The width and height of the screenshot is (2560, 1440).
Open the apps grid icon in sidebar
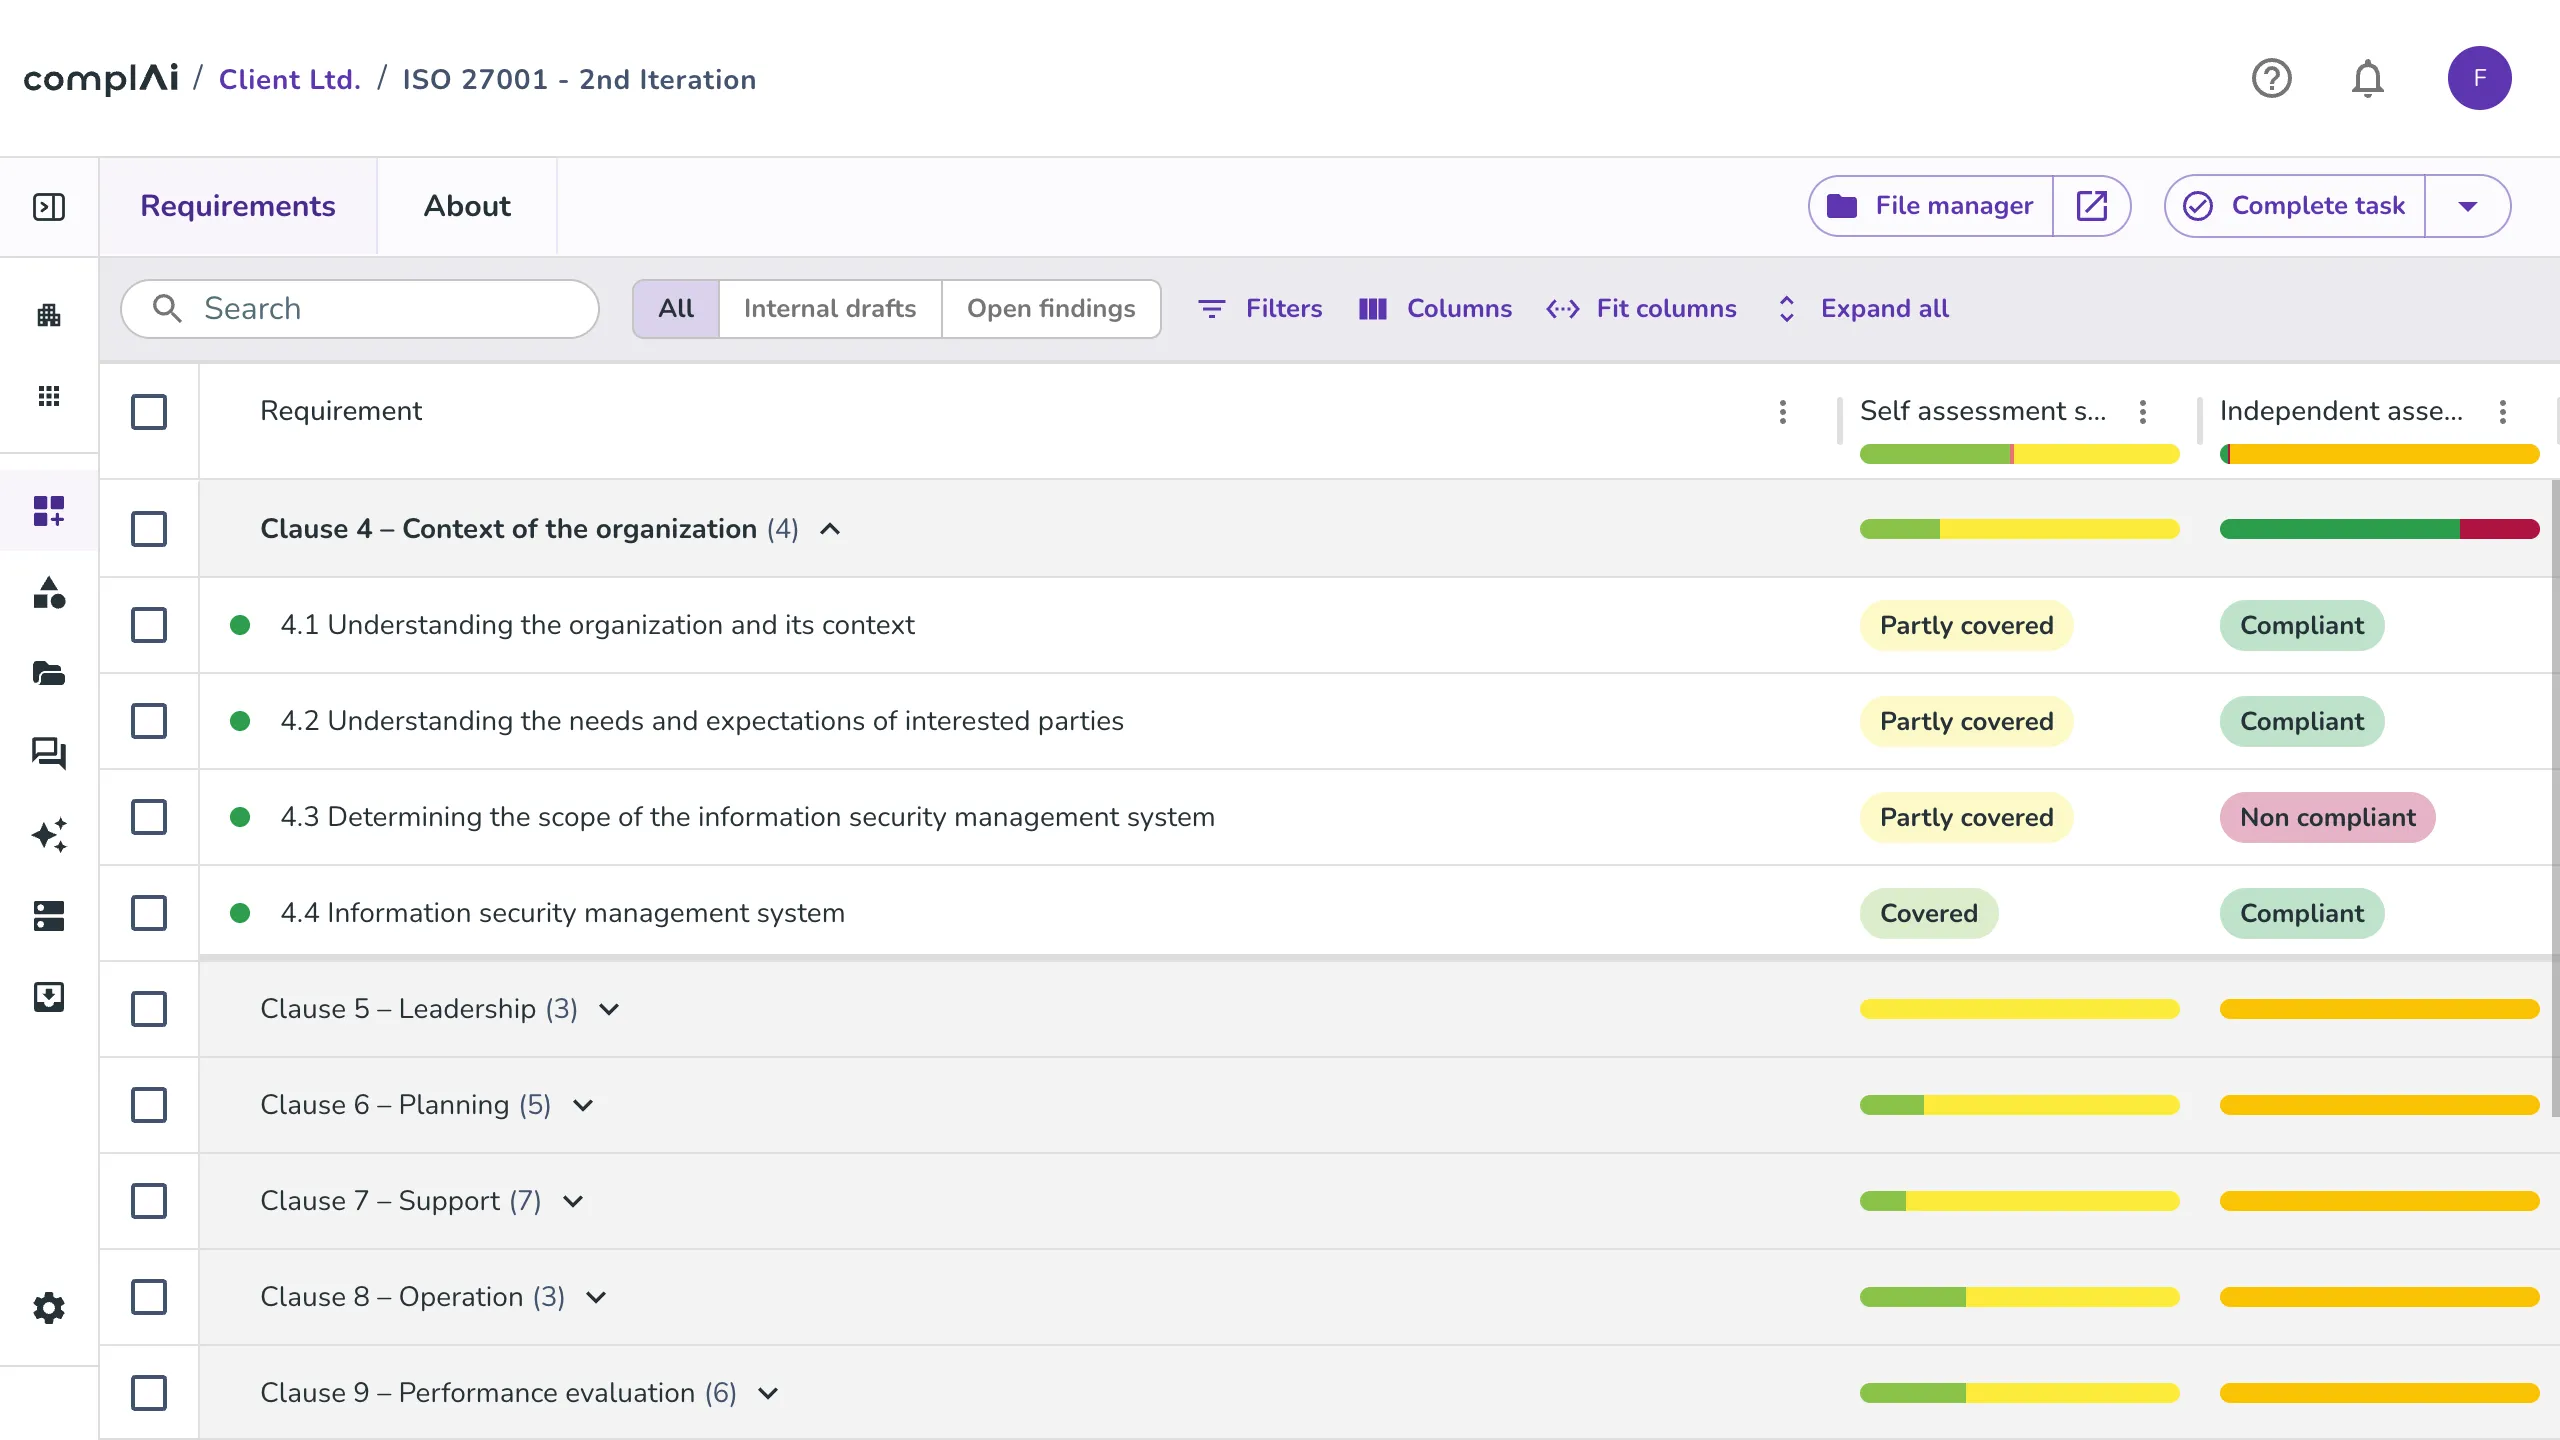click(x=49, y=396)
